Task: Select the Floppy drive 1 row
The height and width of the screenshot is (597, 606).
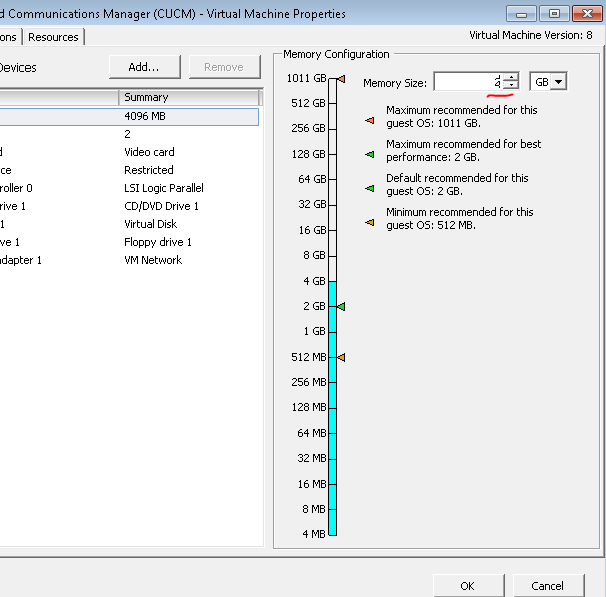Action: coord(129,242)
